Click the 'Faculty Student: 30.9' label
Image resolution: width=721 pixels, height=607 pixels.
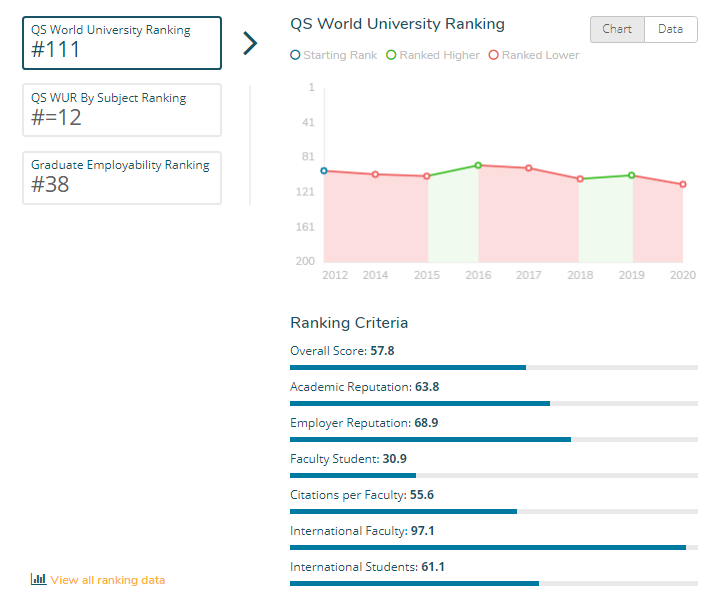348,459
